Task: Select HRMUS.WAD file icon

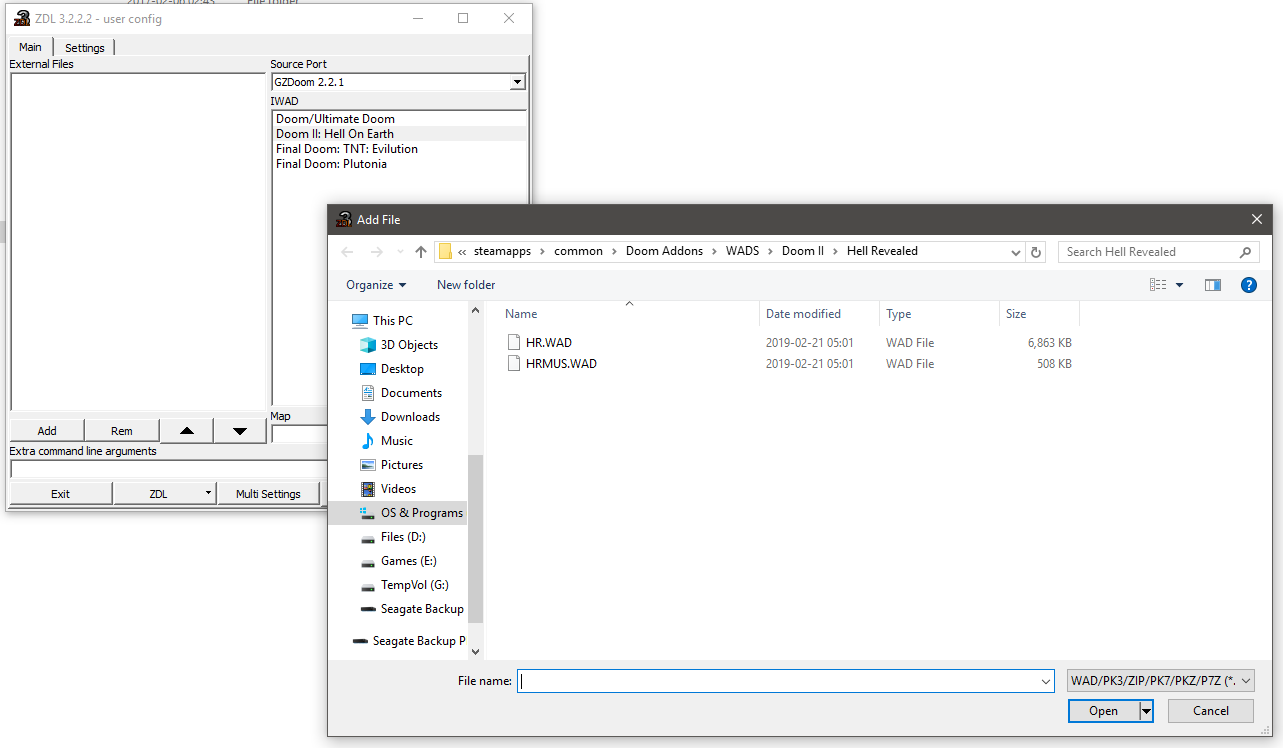Action: pyautogui.click(x=514, y=364)
